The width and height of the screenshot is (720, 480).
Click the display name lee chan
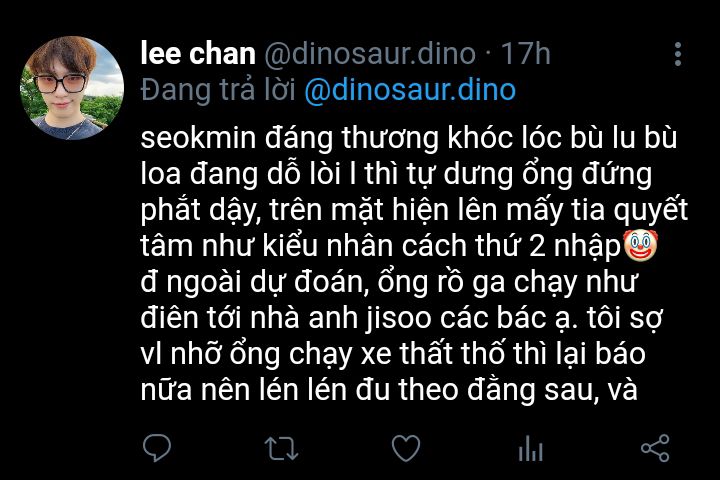[x=198, y=54]
